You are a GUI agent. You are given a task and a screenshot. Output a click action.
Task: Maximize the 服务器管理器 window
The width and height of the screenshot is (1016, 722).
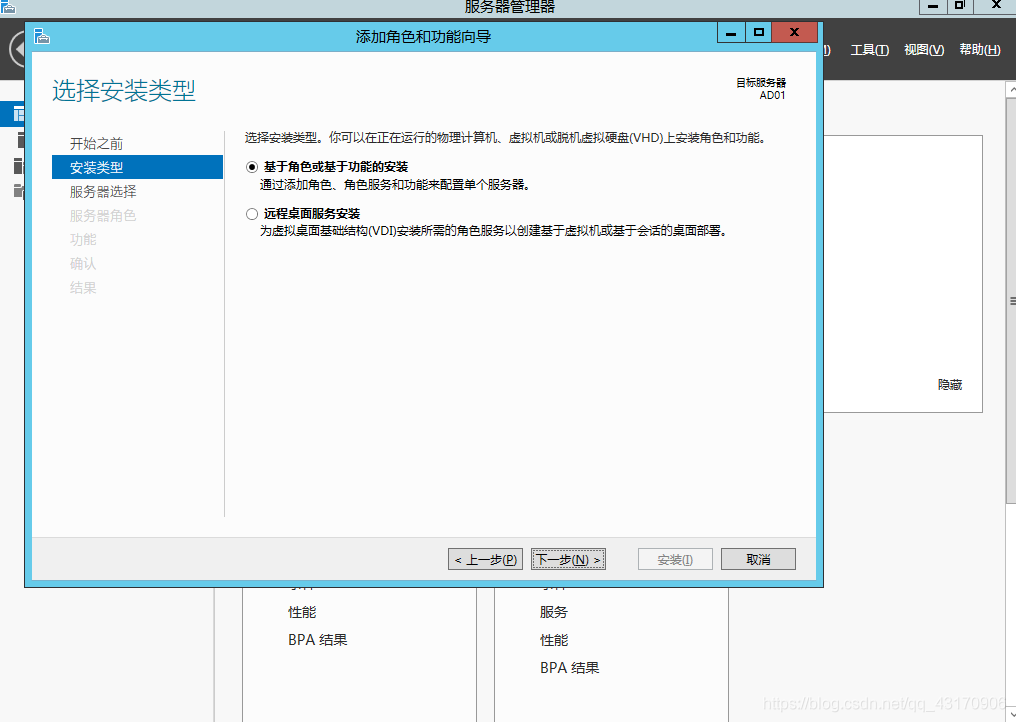(960, 6)
